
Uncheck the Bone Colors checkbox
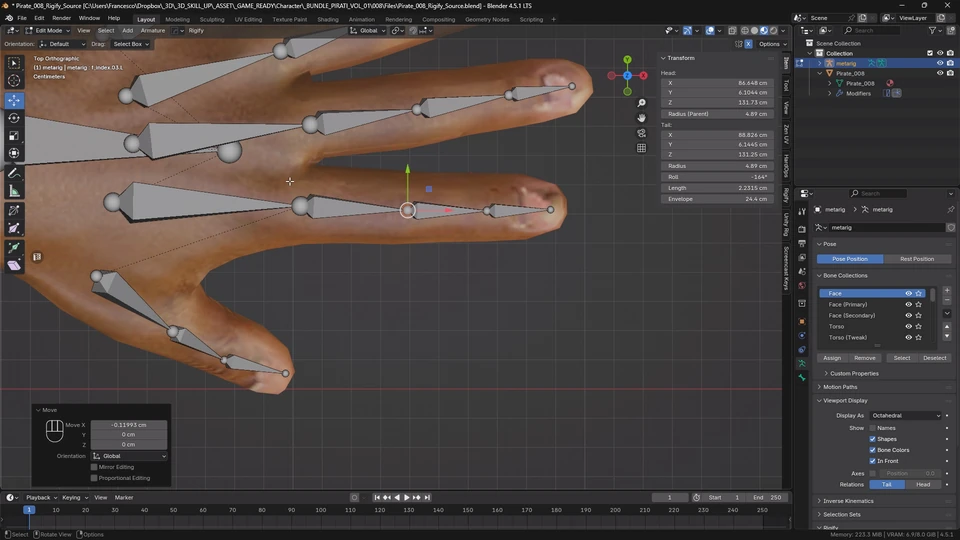(x=872, y=450)
